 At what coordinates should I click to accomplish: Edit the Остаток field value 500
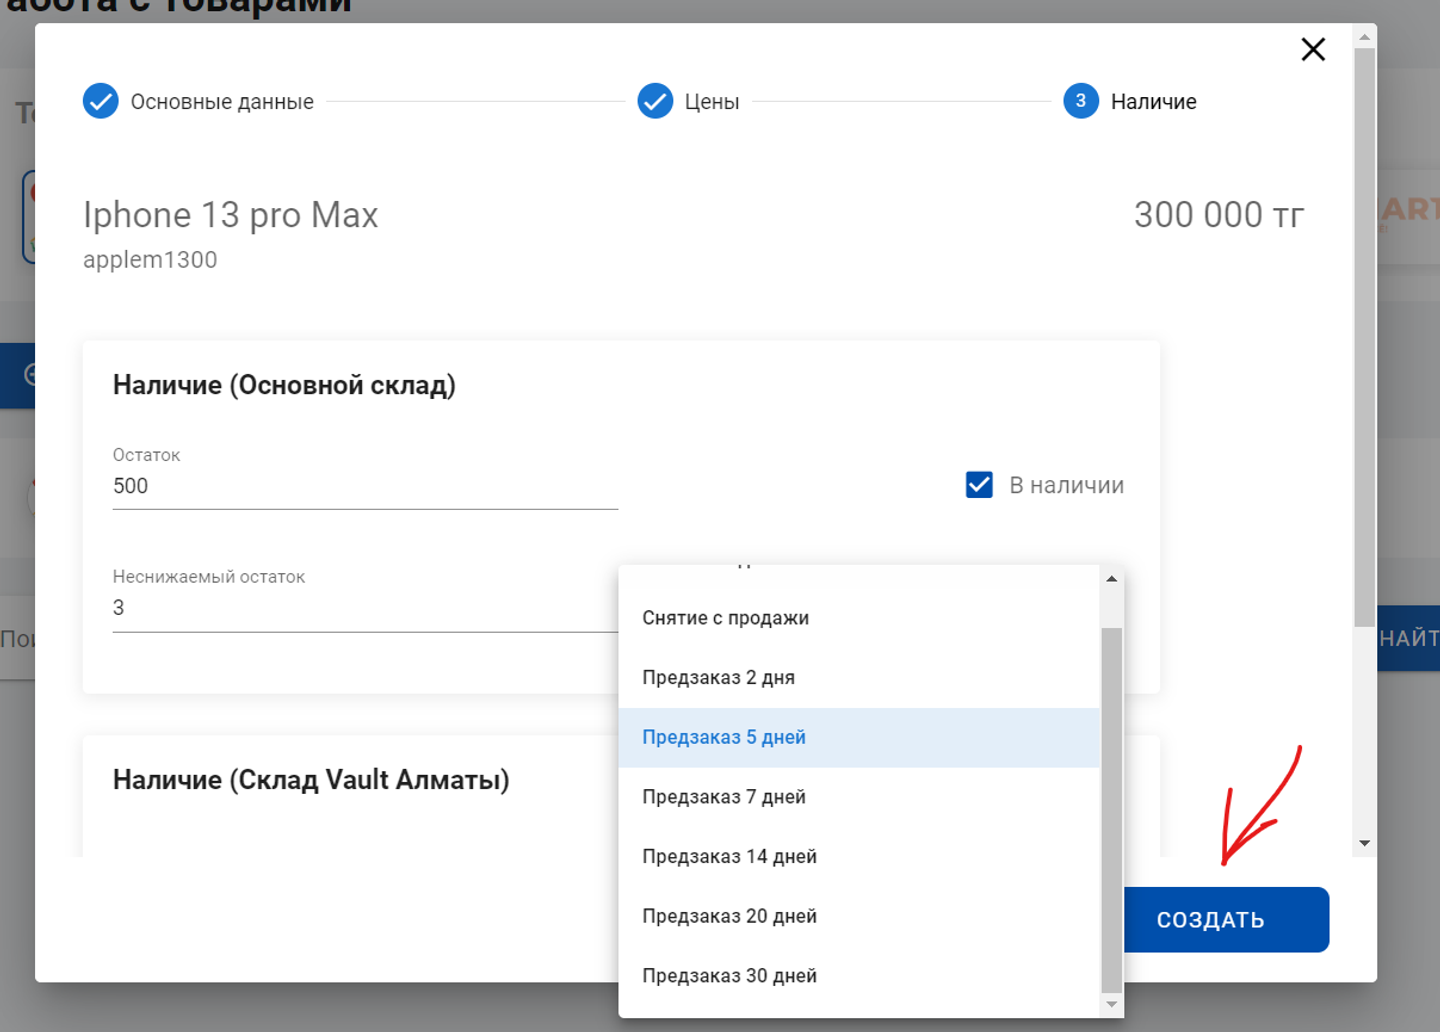(364, 487)
